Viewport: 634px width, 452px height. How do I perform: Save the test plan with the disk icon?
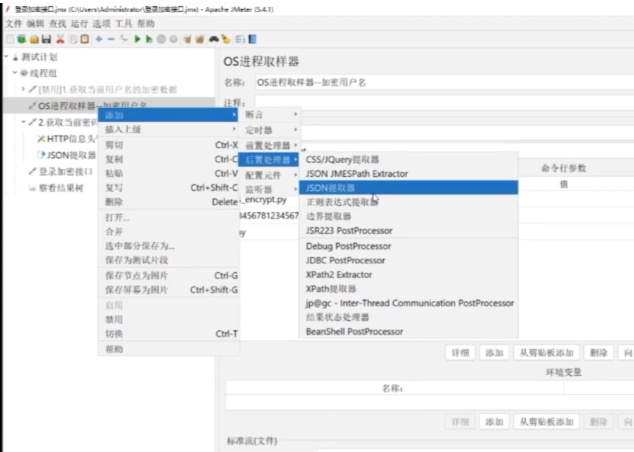click(x=46, y=39)
